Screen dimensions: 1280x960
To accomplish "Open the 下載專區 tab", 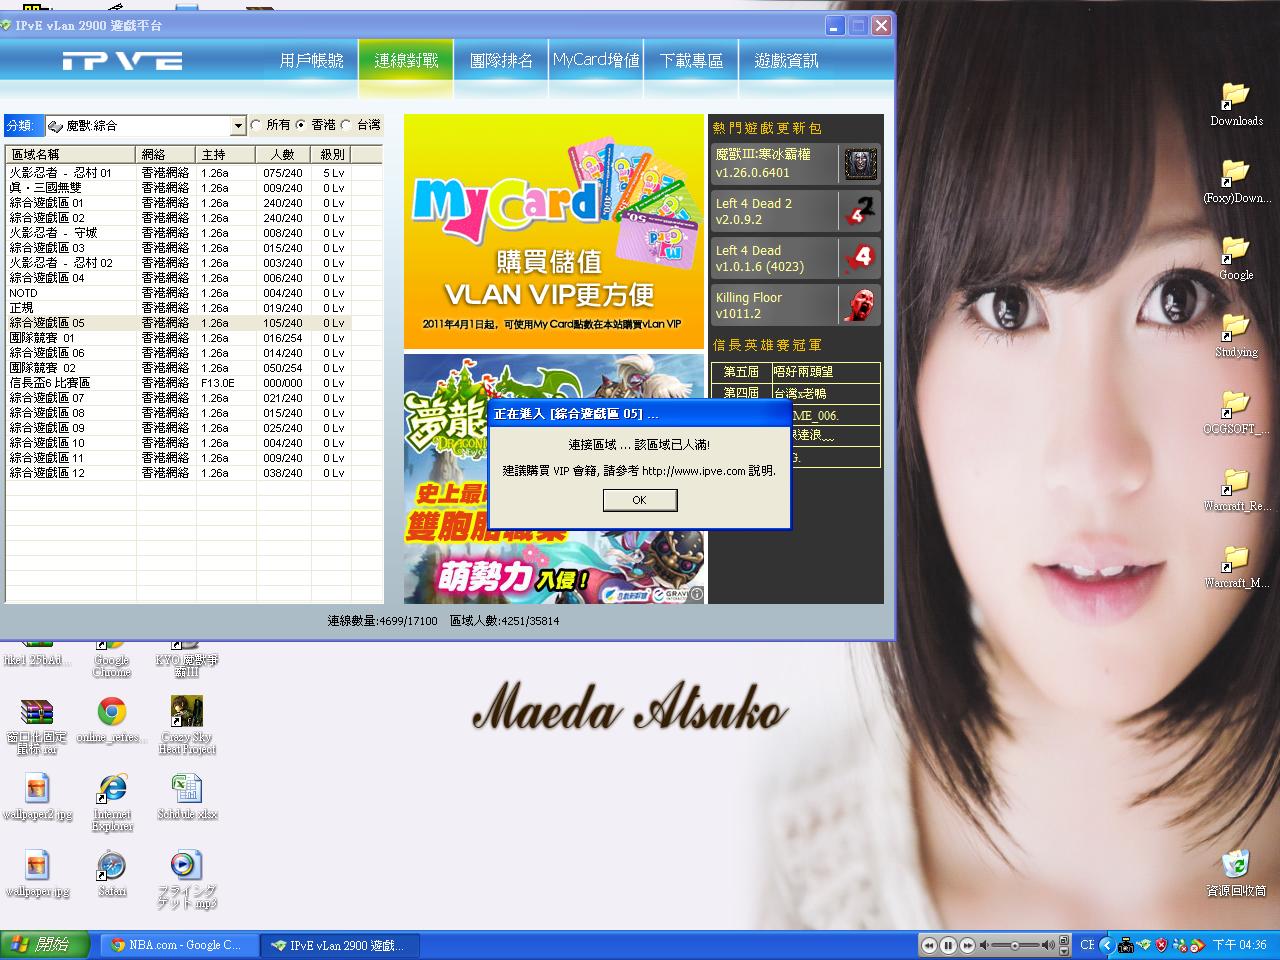I will pos(691,61).
